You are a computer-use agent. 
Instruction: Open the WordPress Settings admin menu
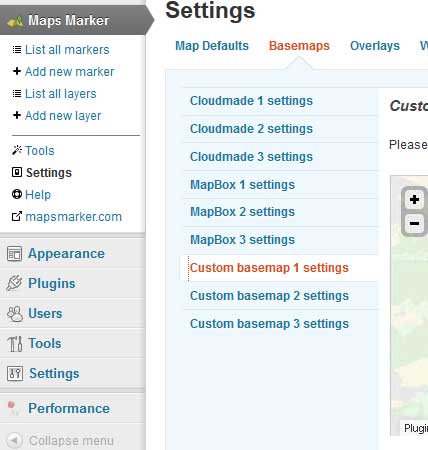pyautogui.click(x=54, y=374)
